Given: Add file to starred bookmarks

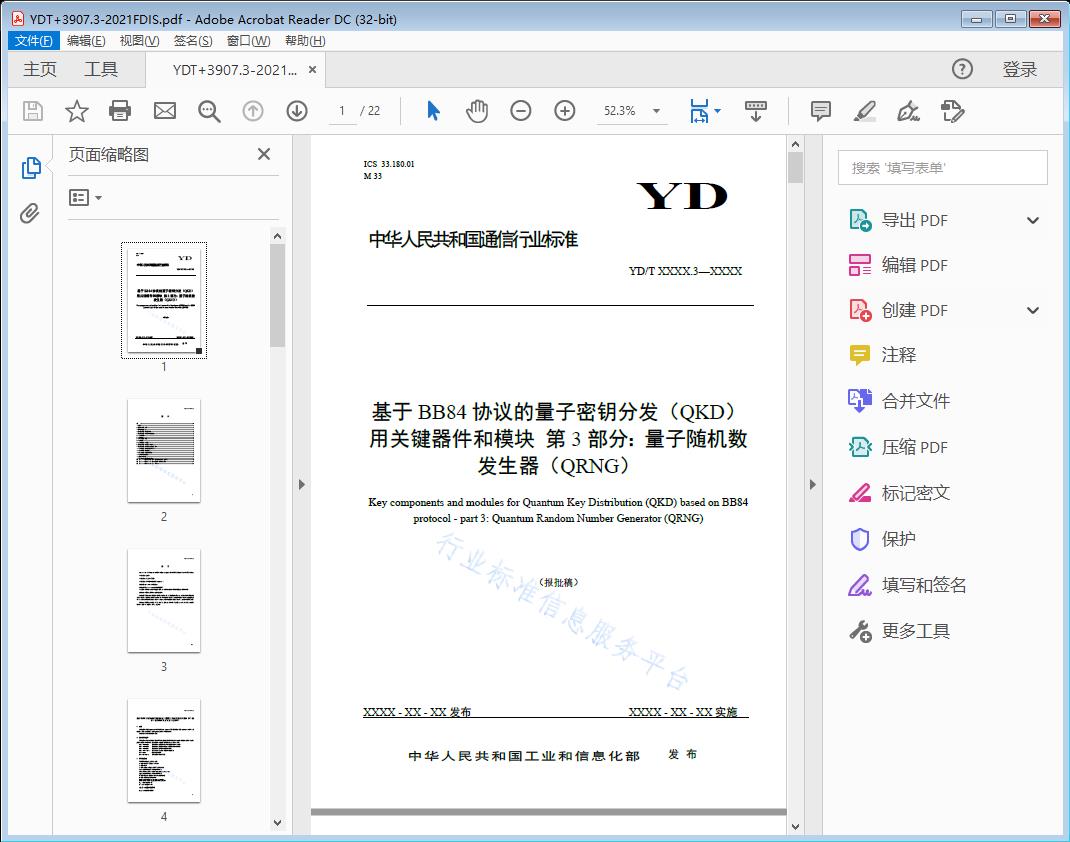Looking at the screenshot, I should (x=76, y=111).
